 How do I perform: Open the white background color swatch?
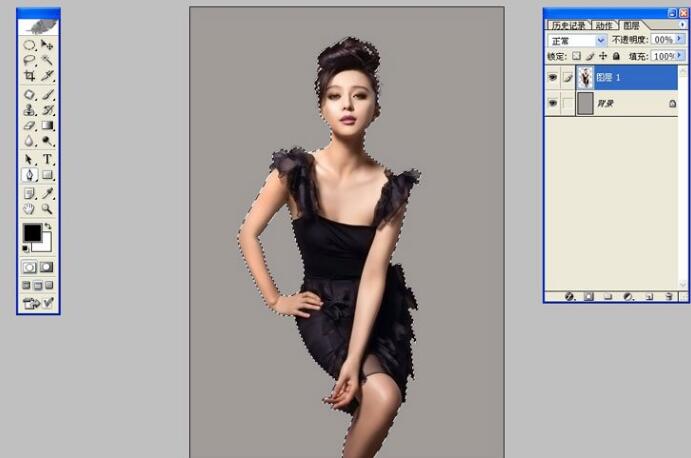[45, 244]
